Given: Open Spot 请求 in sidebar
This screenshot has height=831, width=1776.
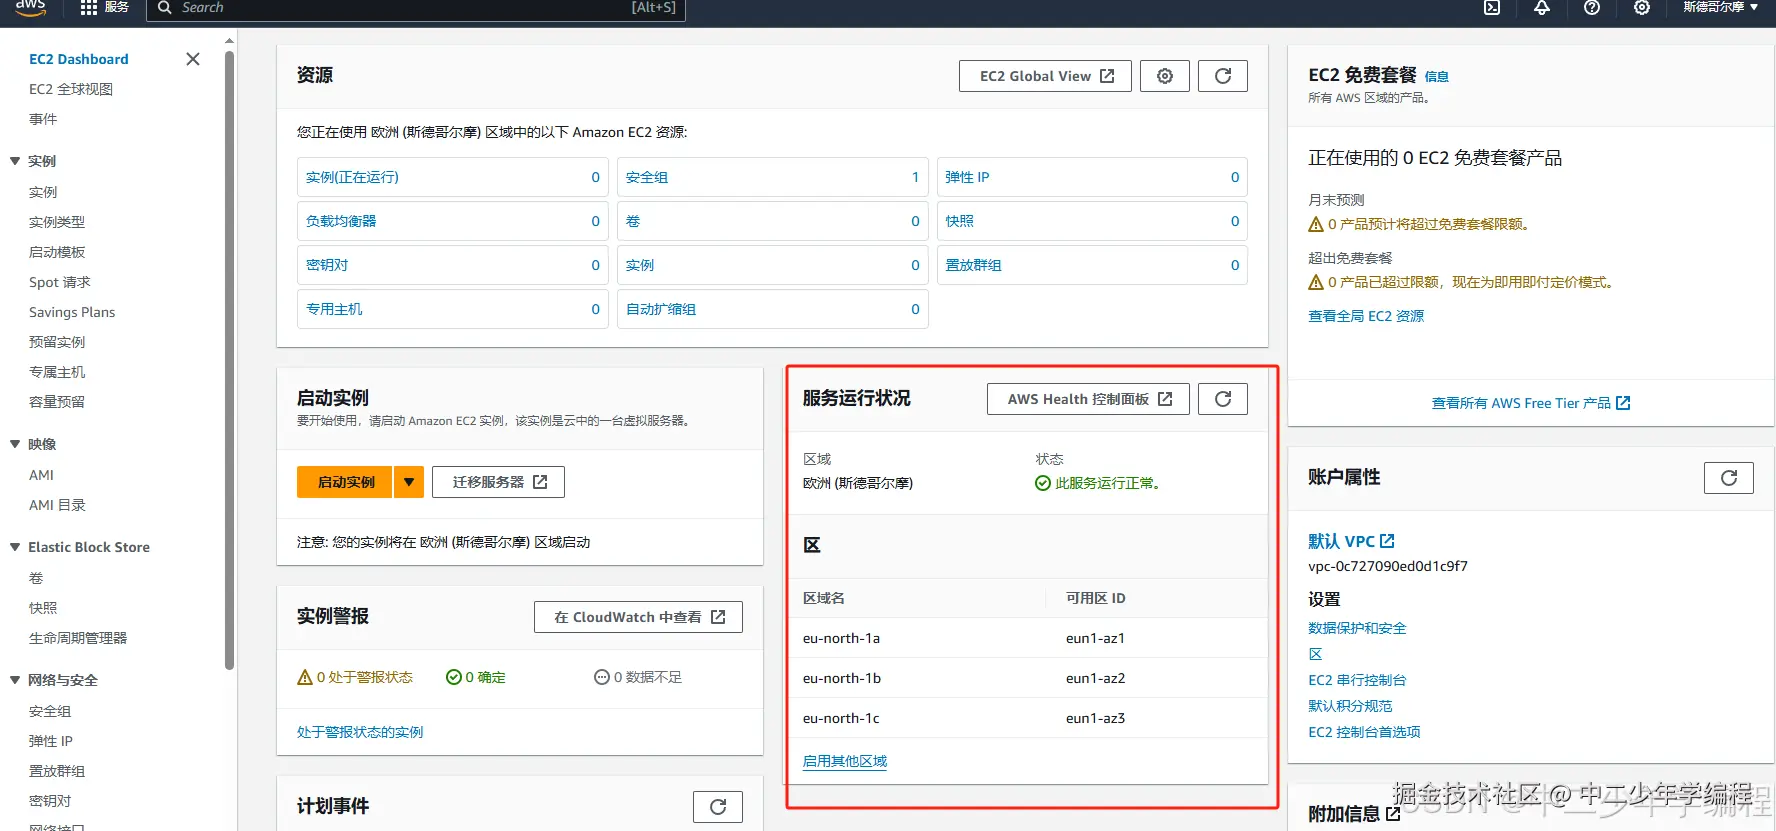Looking at the screenshot, I should tap(60, 282).
